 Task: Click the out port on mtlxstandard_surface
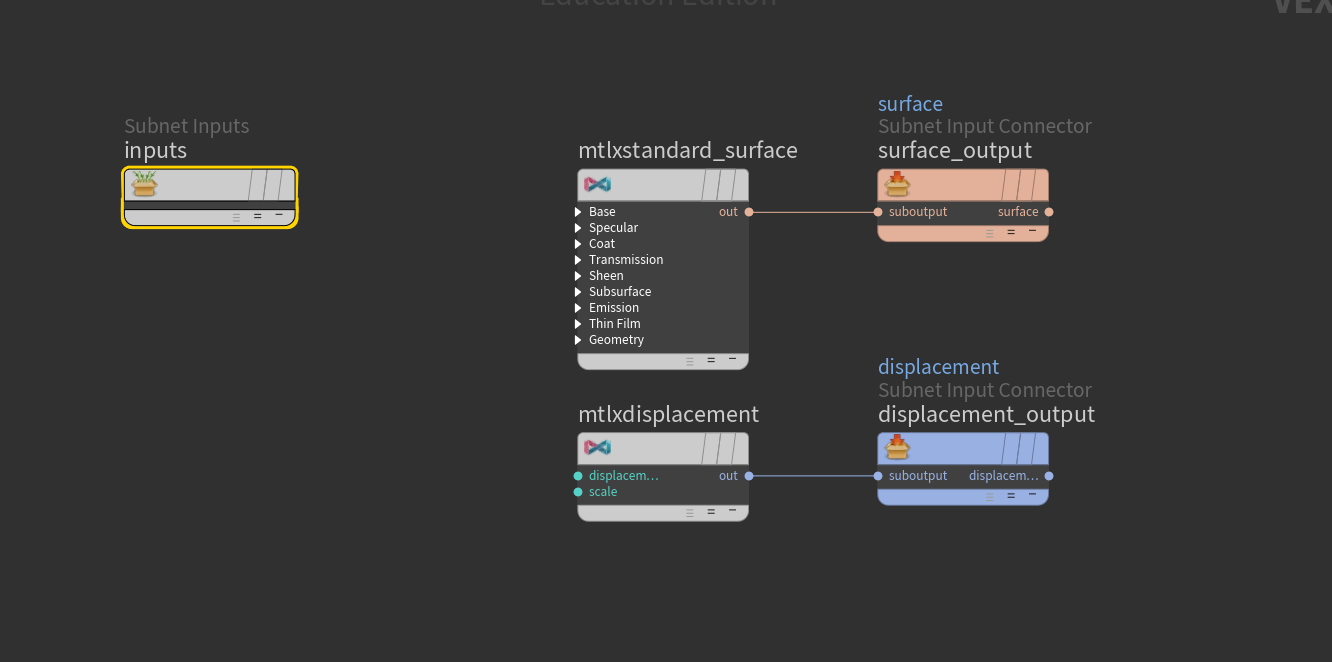point(749,212)
